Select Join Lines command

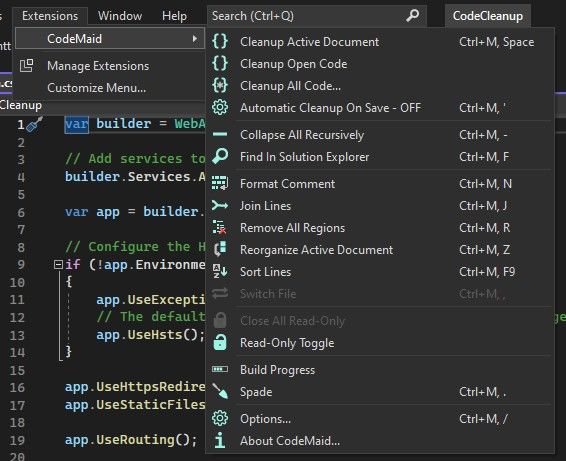380,206
